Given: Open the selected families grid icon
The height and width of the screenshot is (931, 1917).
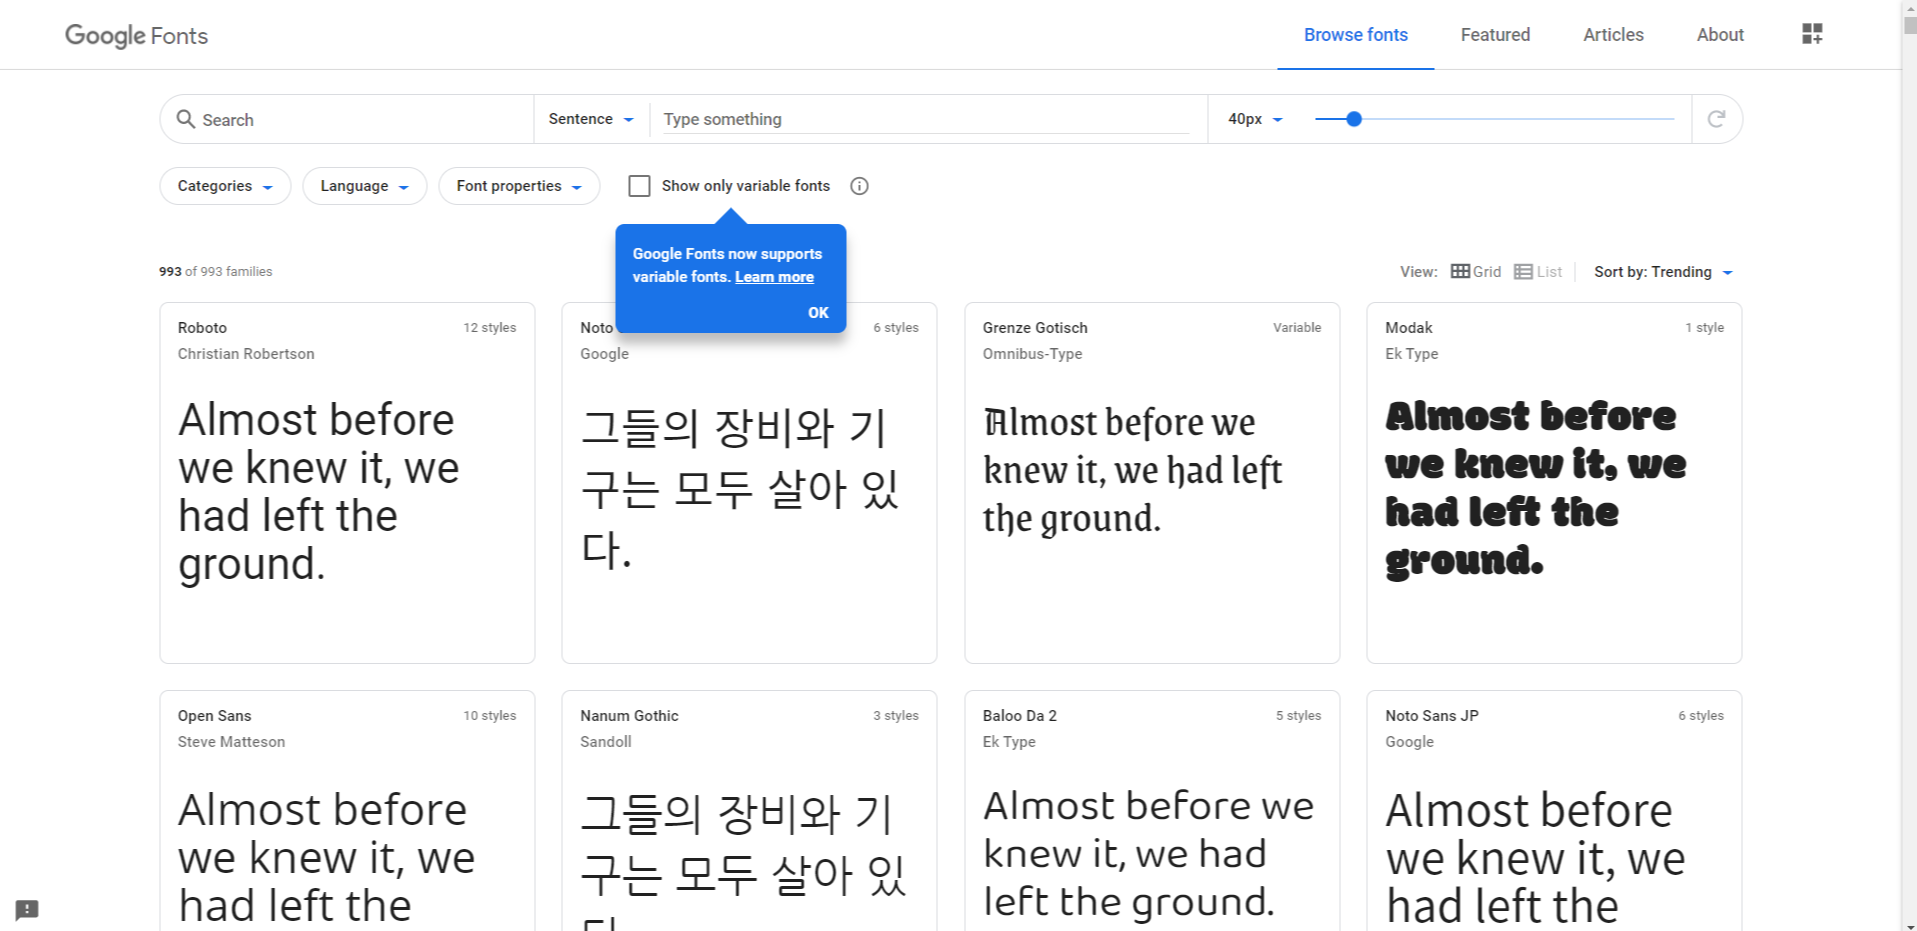Looking at the screenshot, I should pos(1812,34).
